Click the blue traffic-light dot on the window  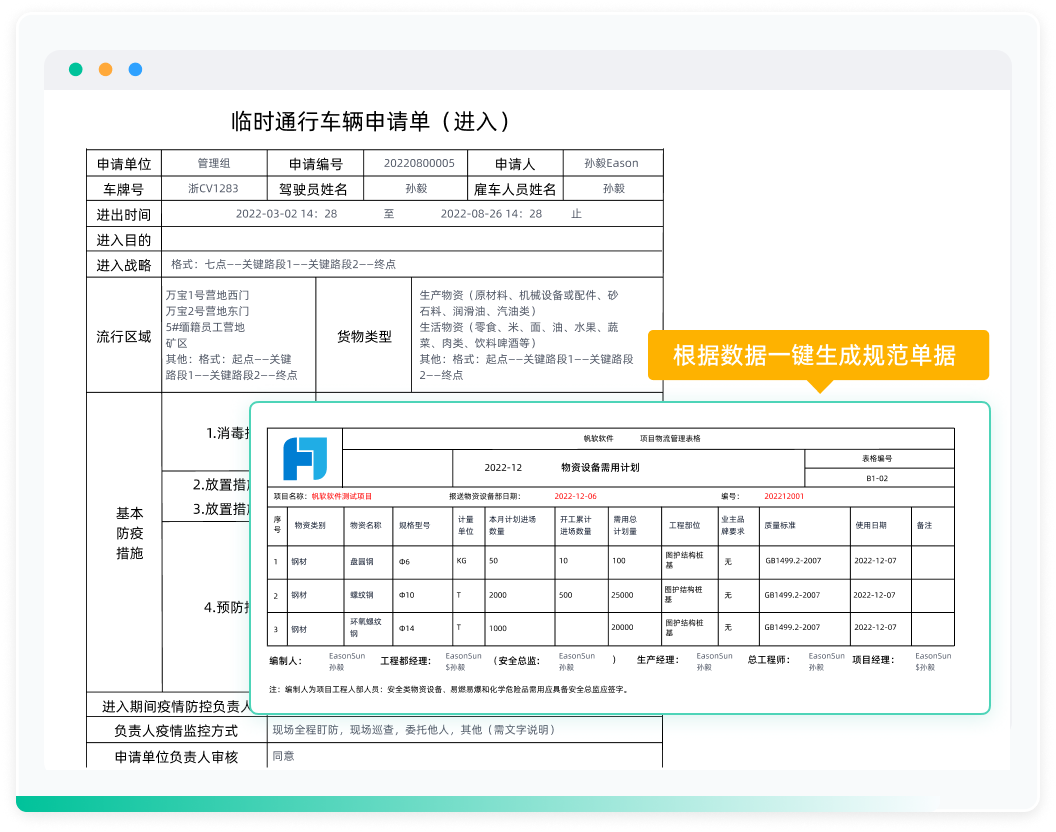click(134, 70)
